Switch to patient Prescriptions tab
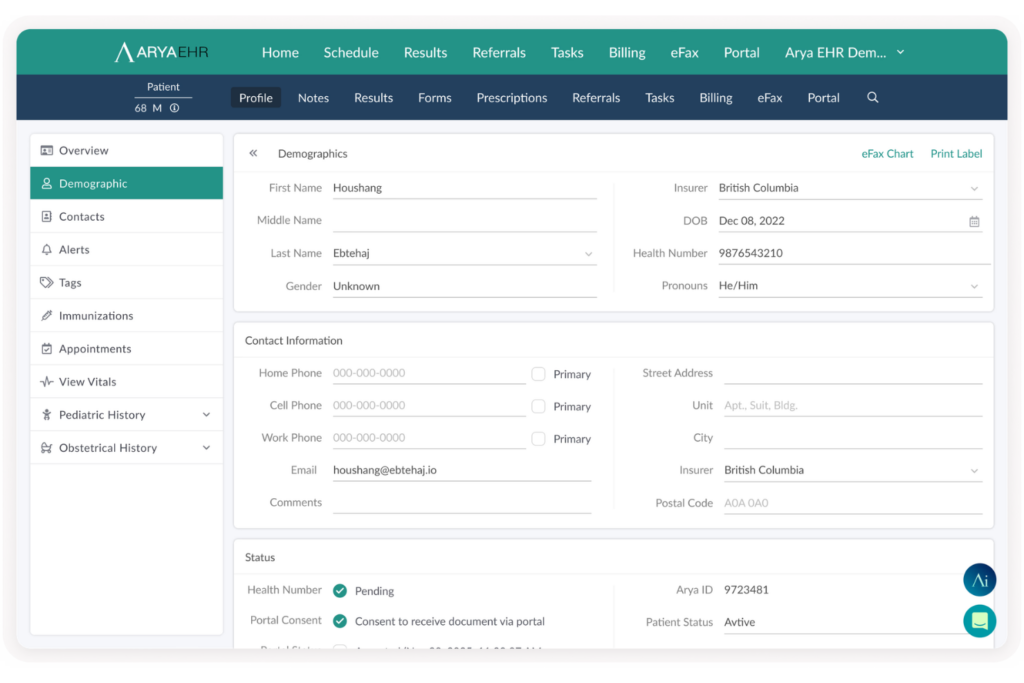The image size is (1024, 683). (x=511, y=98)
